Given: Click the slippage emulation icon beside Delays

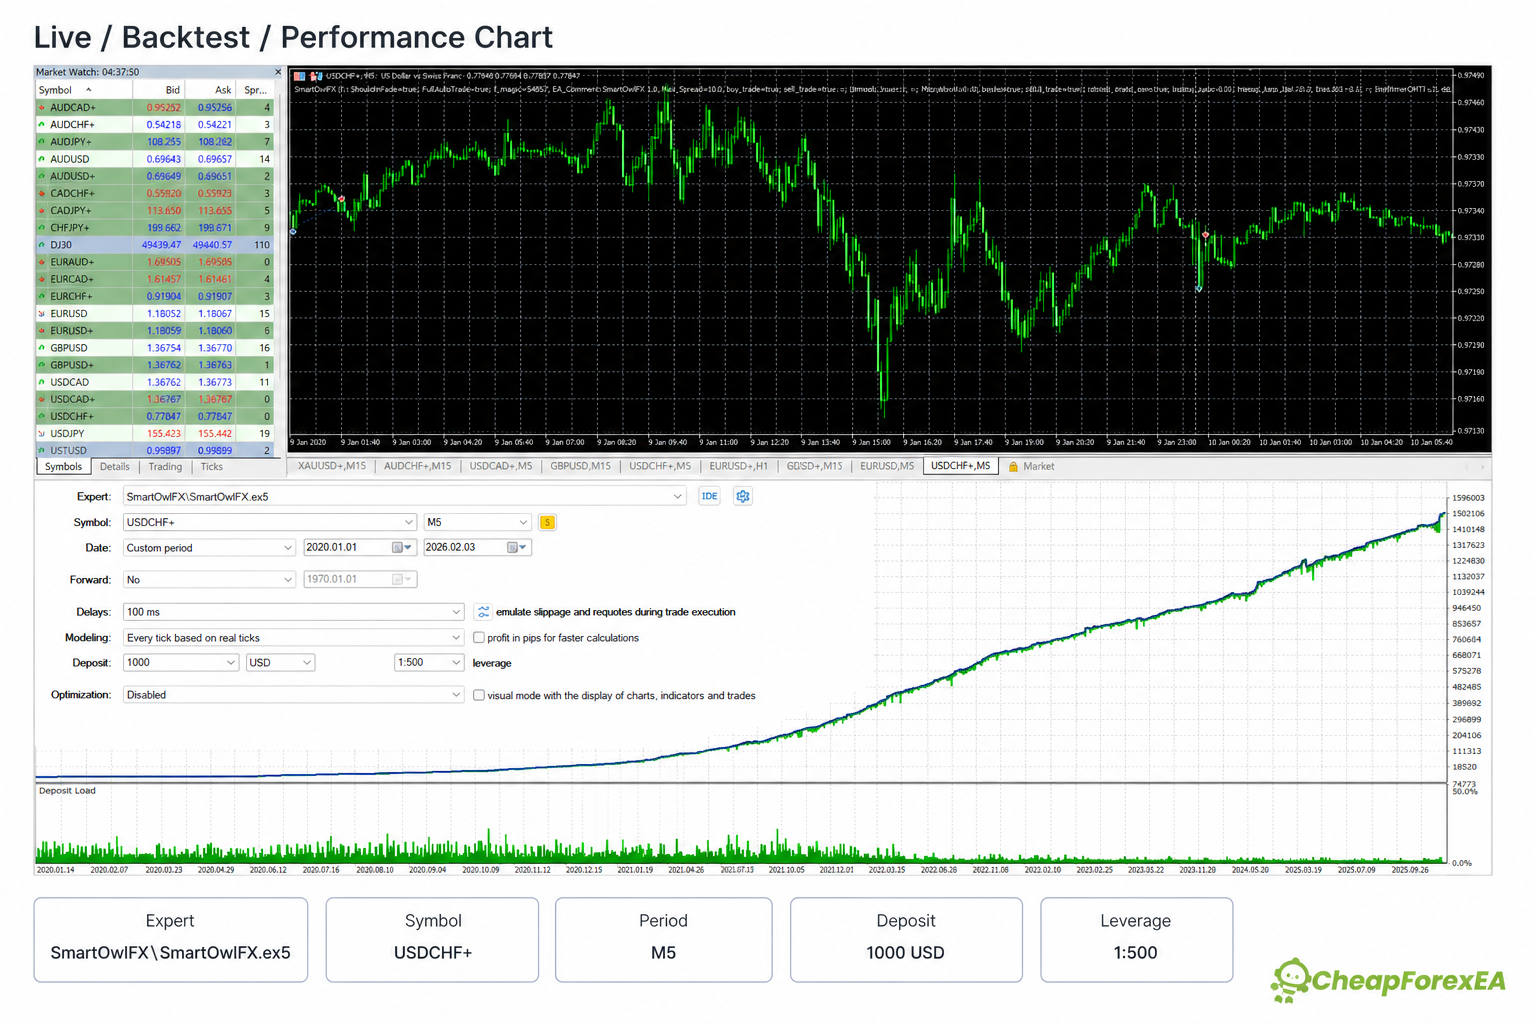Looking at the screenshot, I should (483, 612).
